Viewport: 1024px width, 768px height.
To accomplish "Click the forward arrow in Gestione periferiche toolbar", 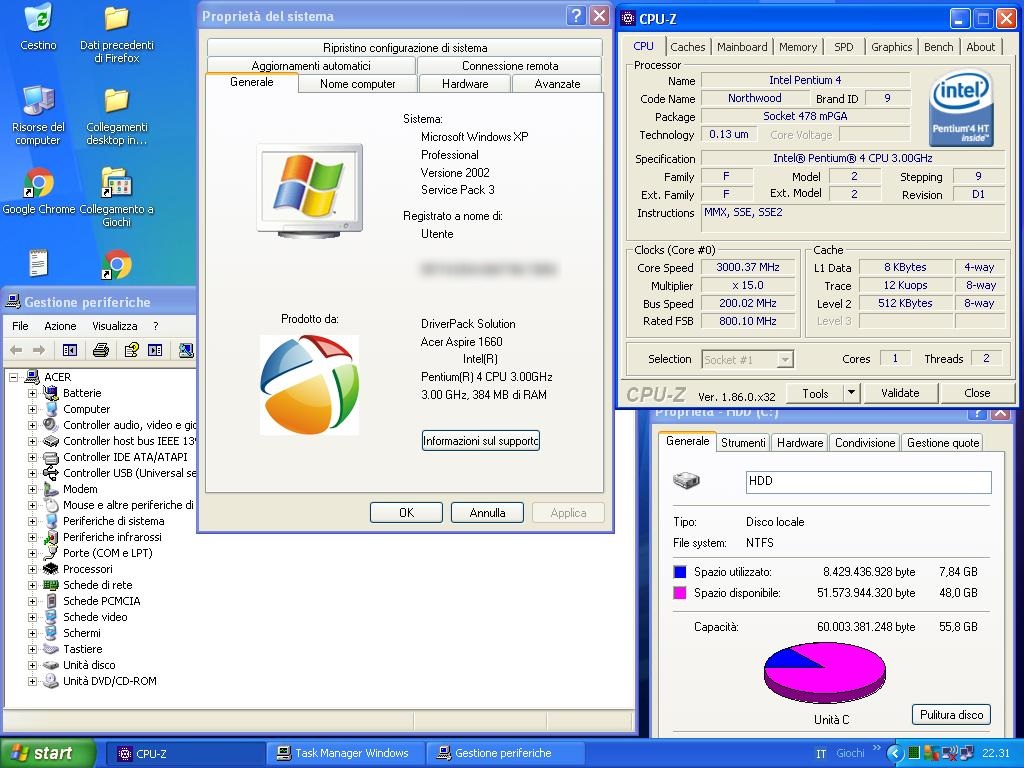I will click(x=39, y=351).
